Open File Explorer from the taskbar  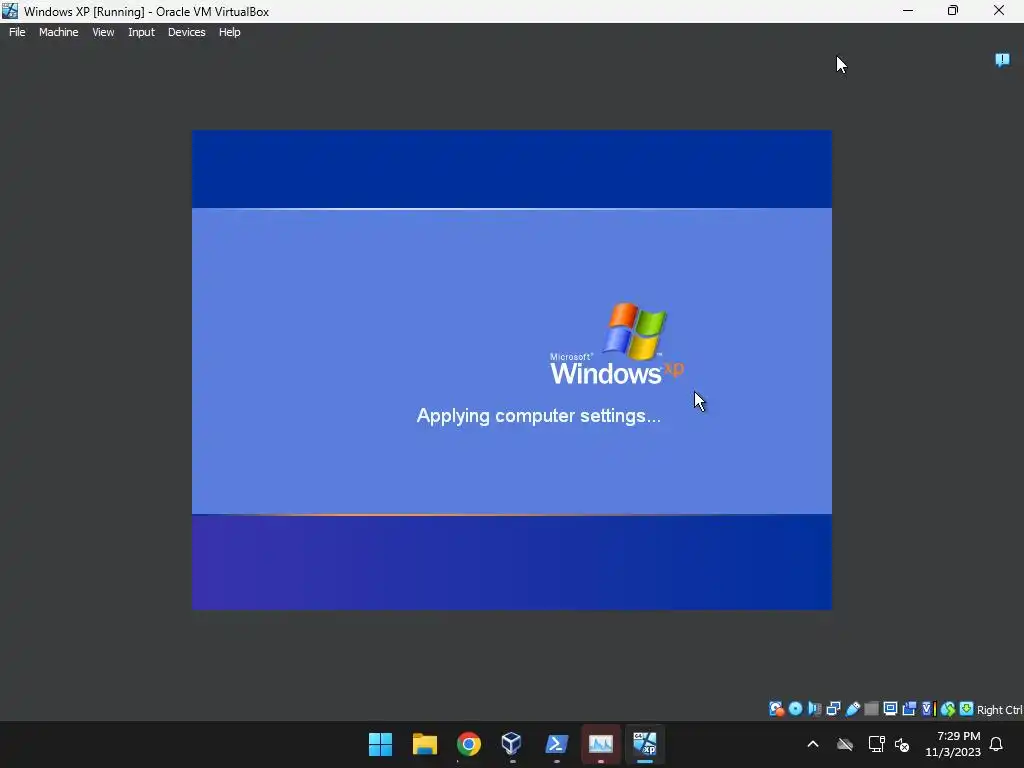424,744
